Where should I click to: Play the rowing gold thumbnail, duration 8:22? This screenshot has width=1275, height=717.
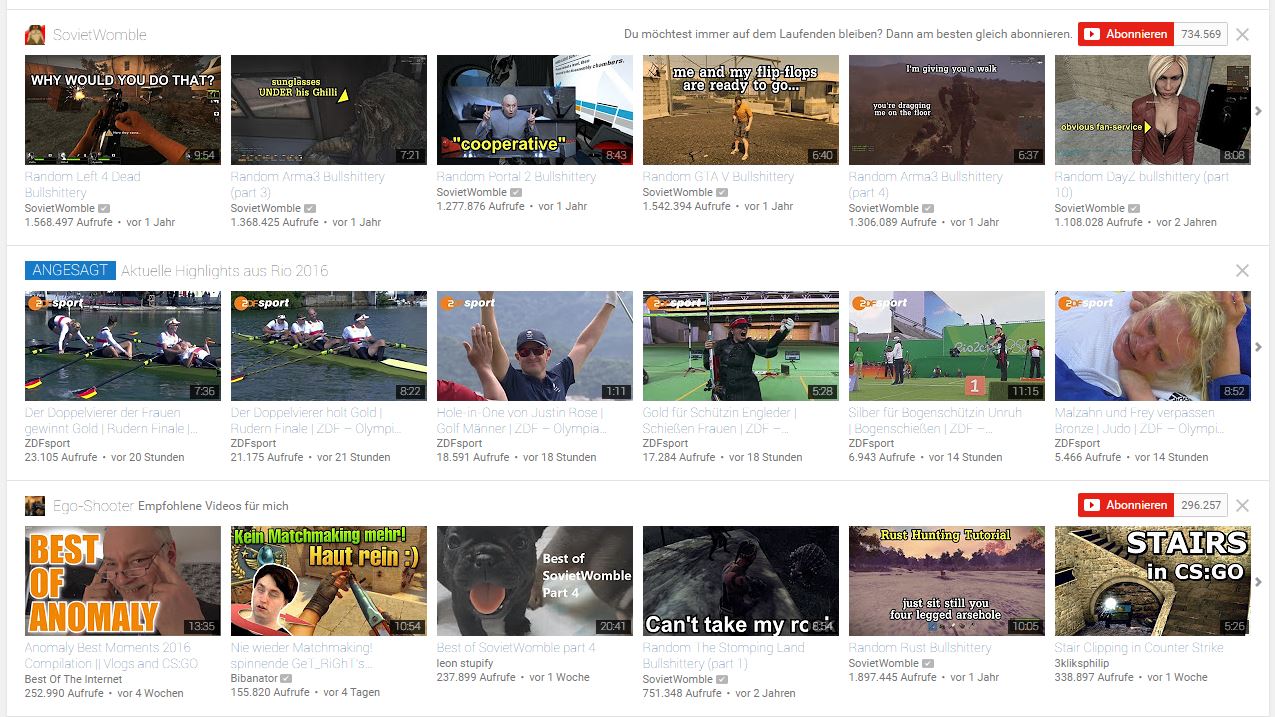(329, 346)
